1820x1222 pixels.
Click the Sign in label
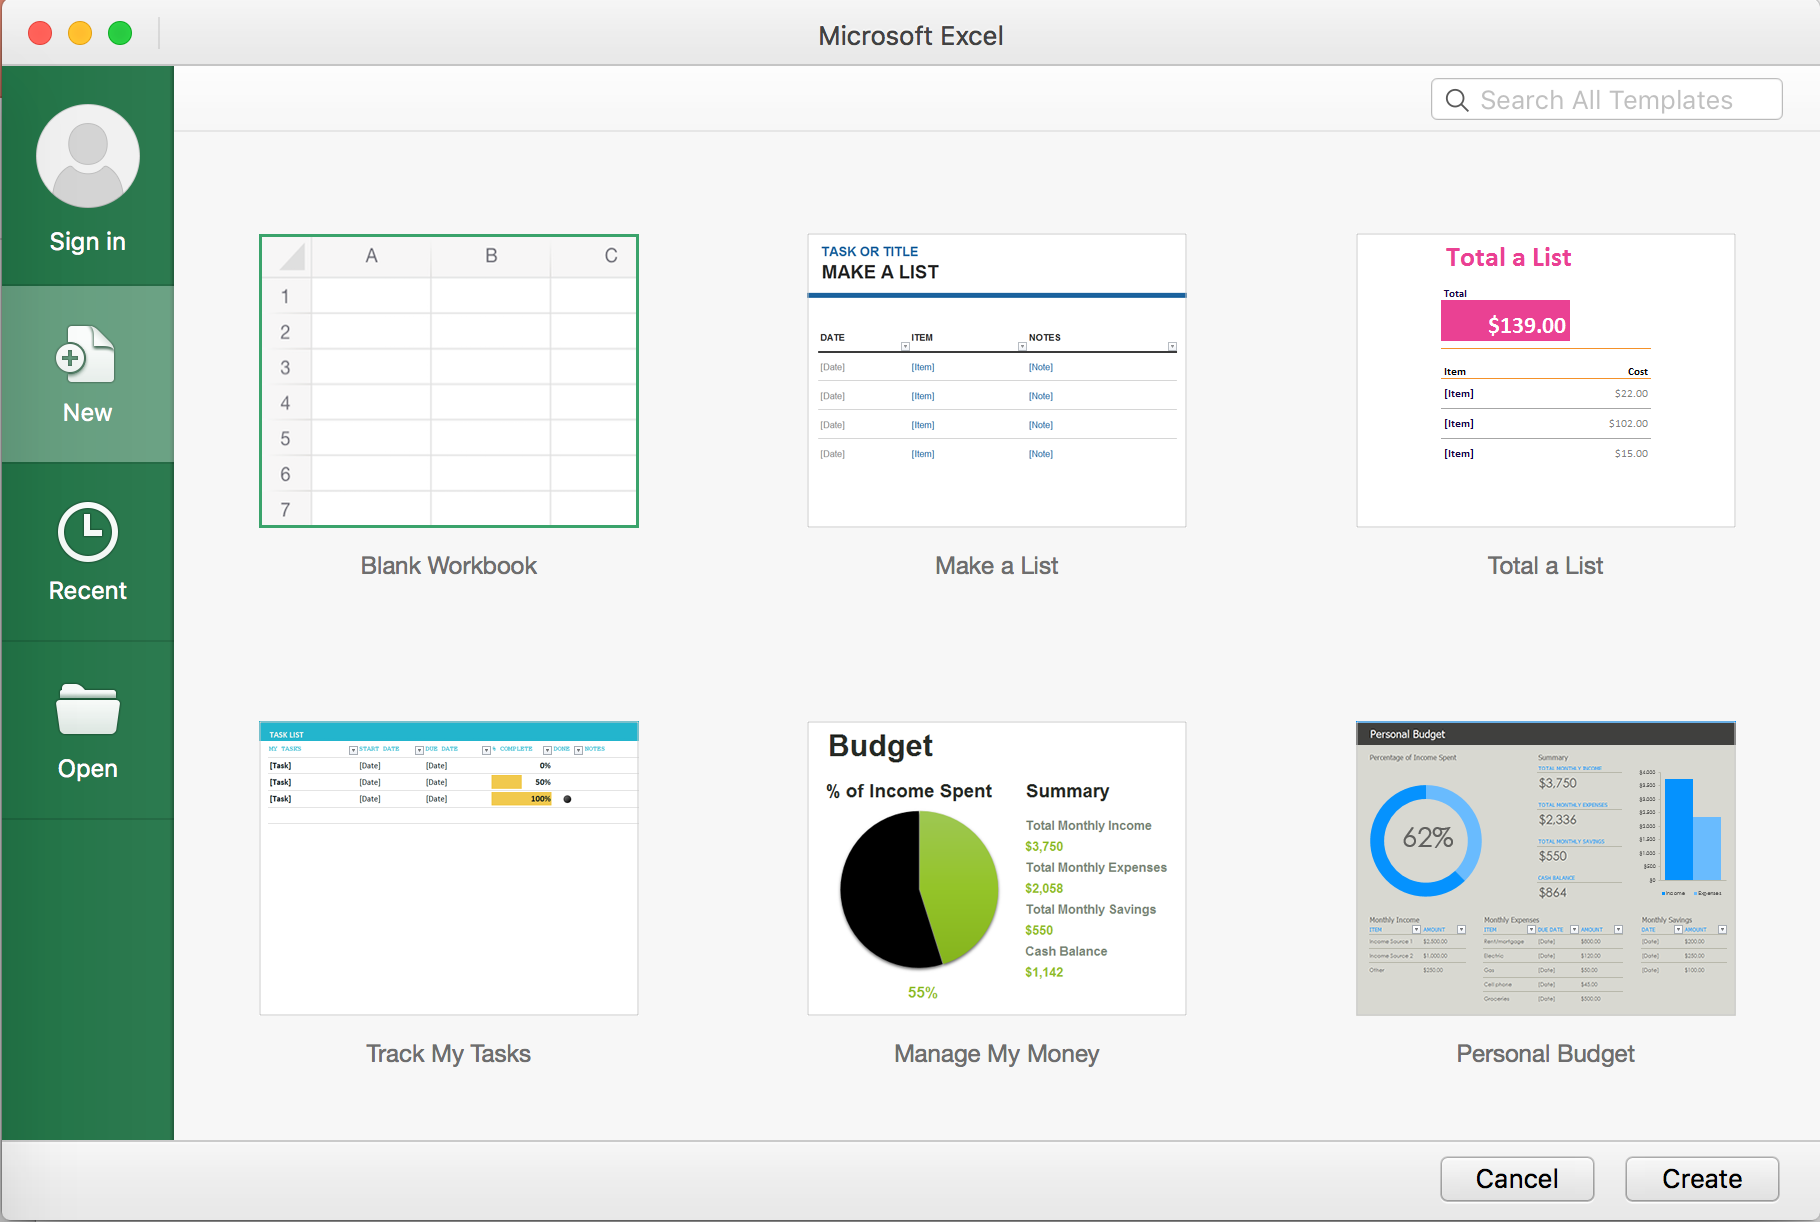(x=88, y=242)
